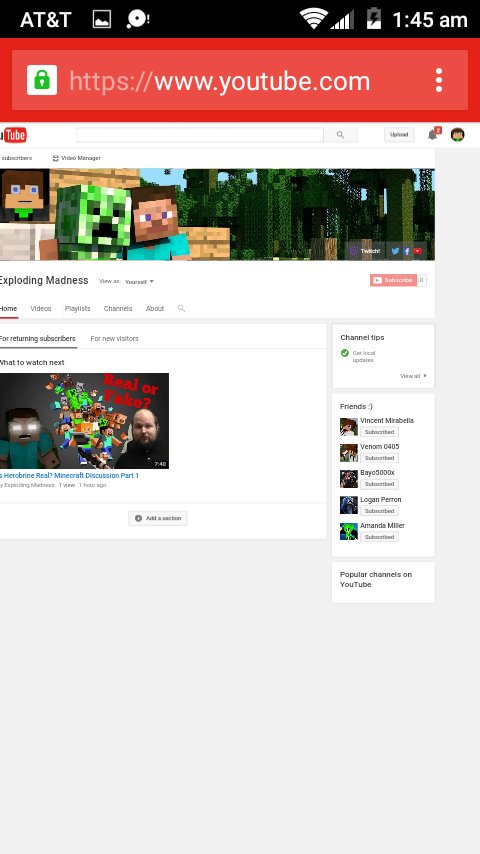Switch to the Channels tab
The image size is (480, 854).
pyautogui.click(x=118, y=308)
